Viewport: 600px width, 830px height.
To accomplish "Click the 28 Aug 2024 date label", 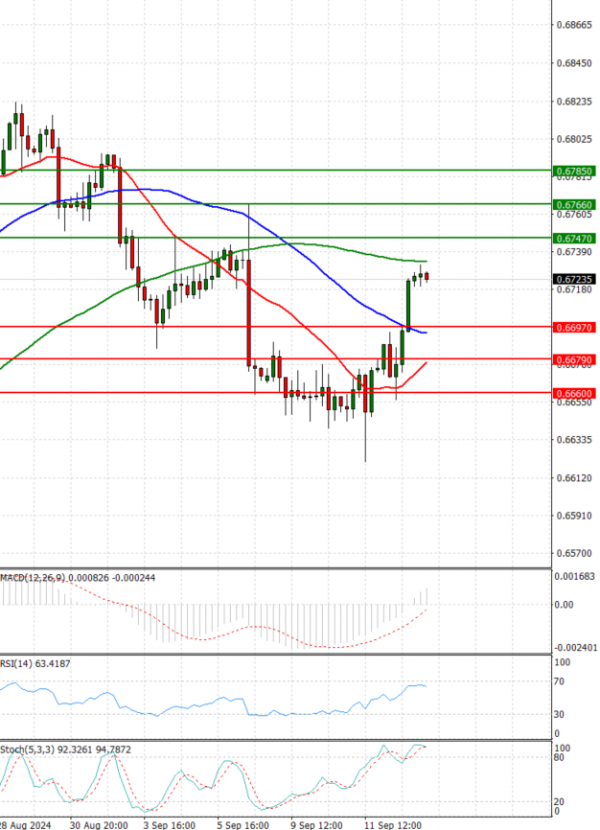I will [x=25, y=825].
